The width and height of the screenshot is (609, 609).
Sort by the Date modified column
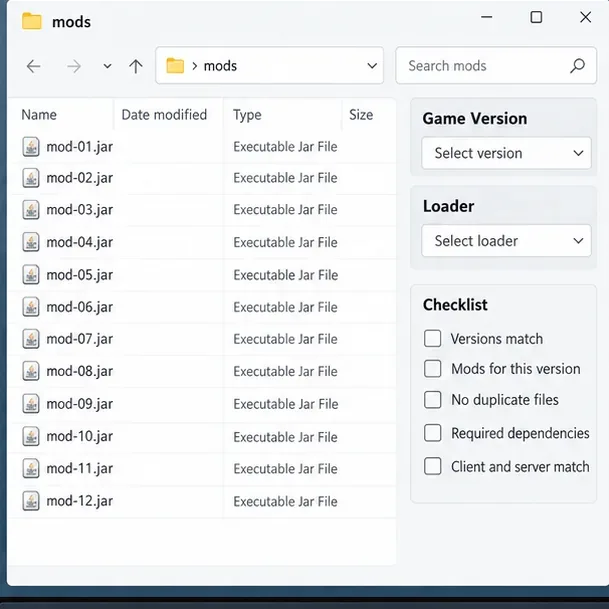pos(164,115)
